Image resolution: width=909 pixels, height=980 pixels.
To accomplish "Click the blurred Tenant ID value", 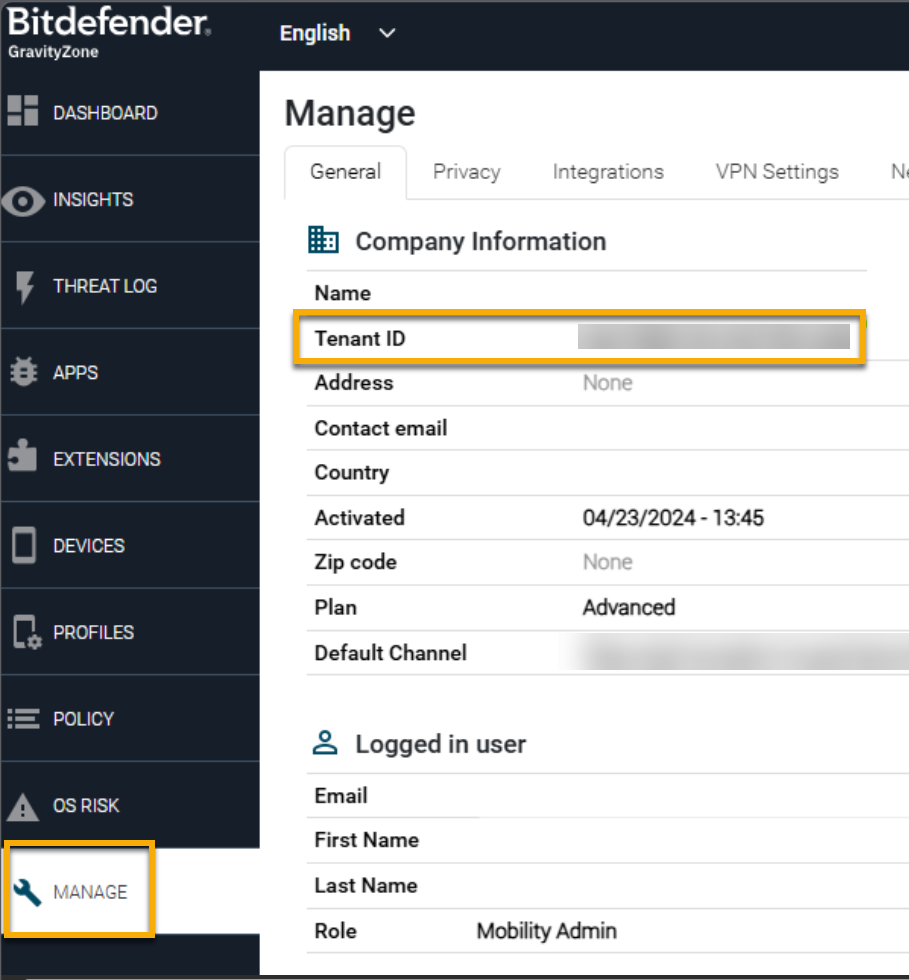I will [713, 337].
